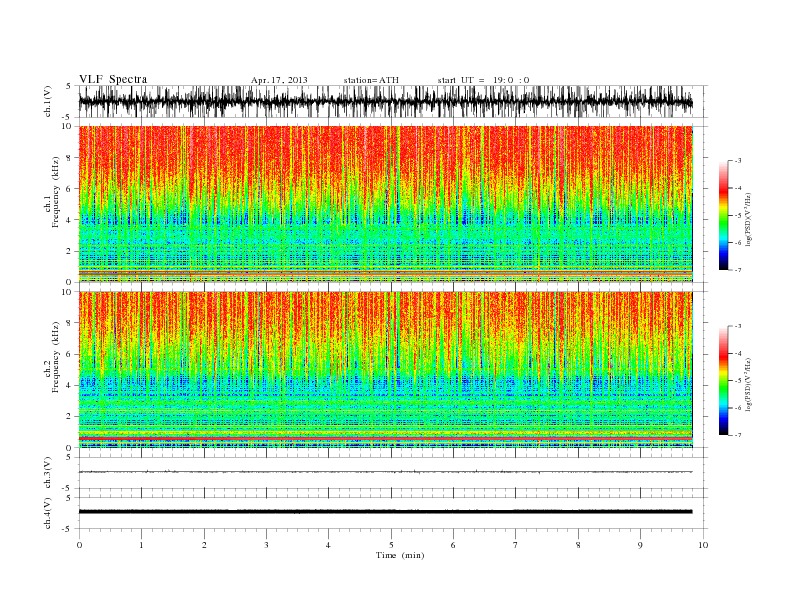Click the bottom time-axis tick label "8"
This screenshot has height=612, width=792.
click(x=578, y=545)
